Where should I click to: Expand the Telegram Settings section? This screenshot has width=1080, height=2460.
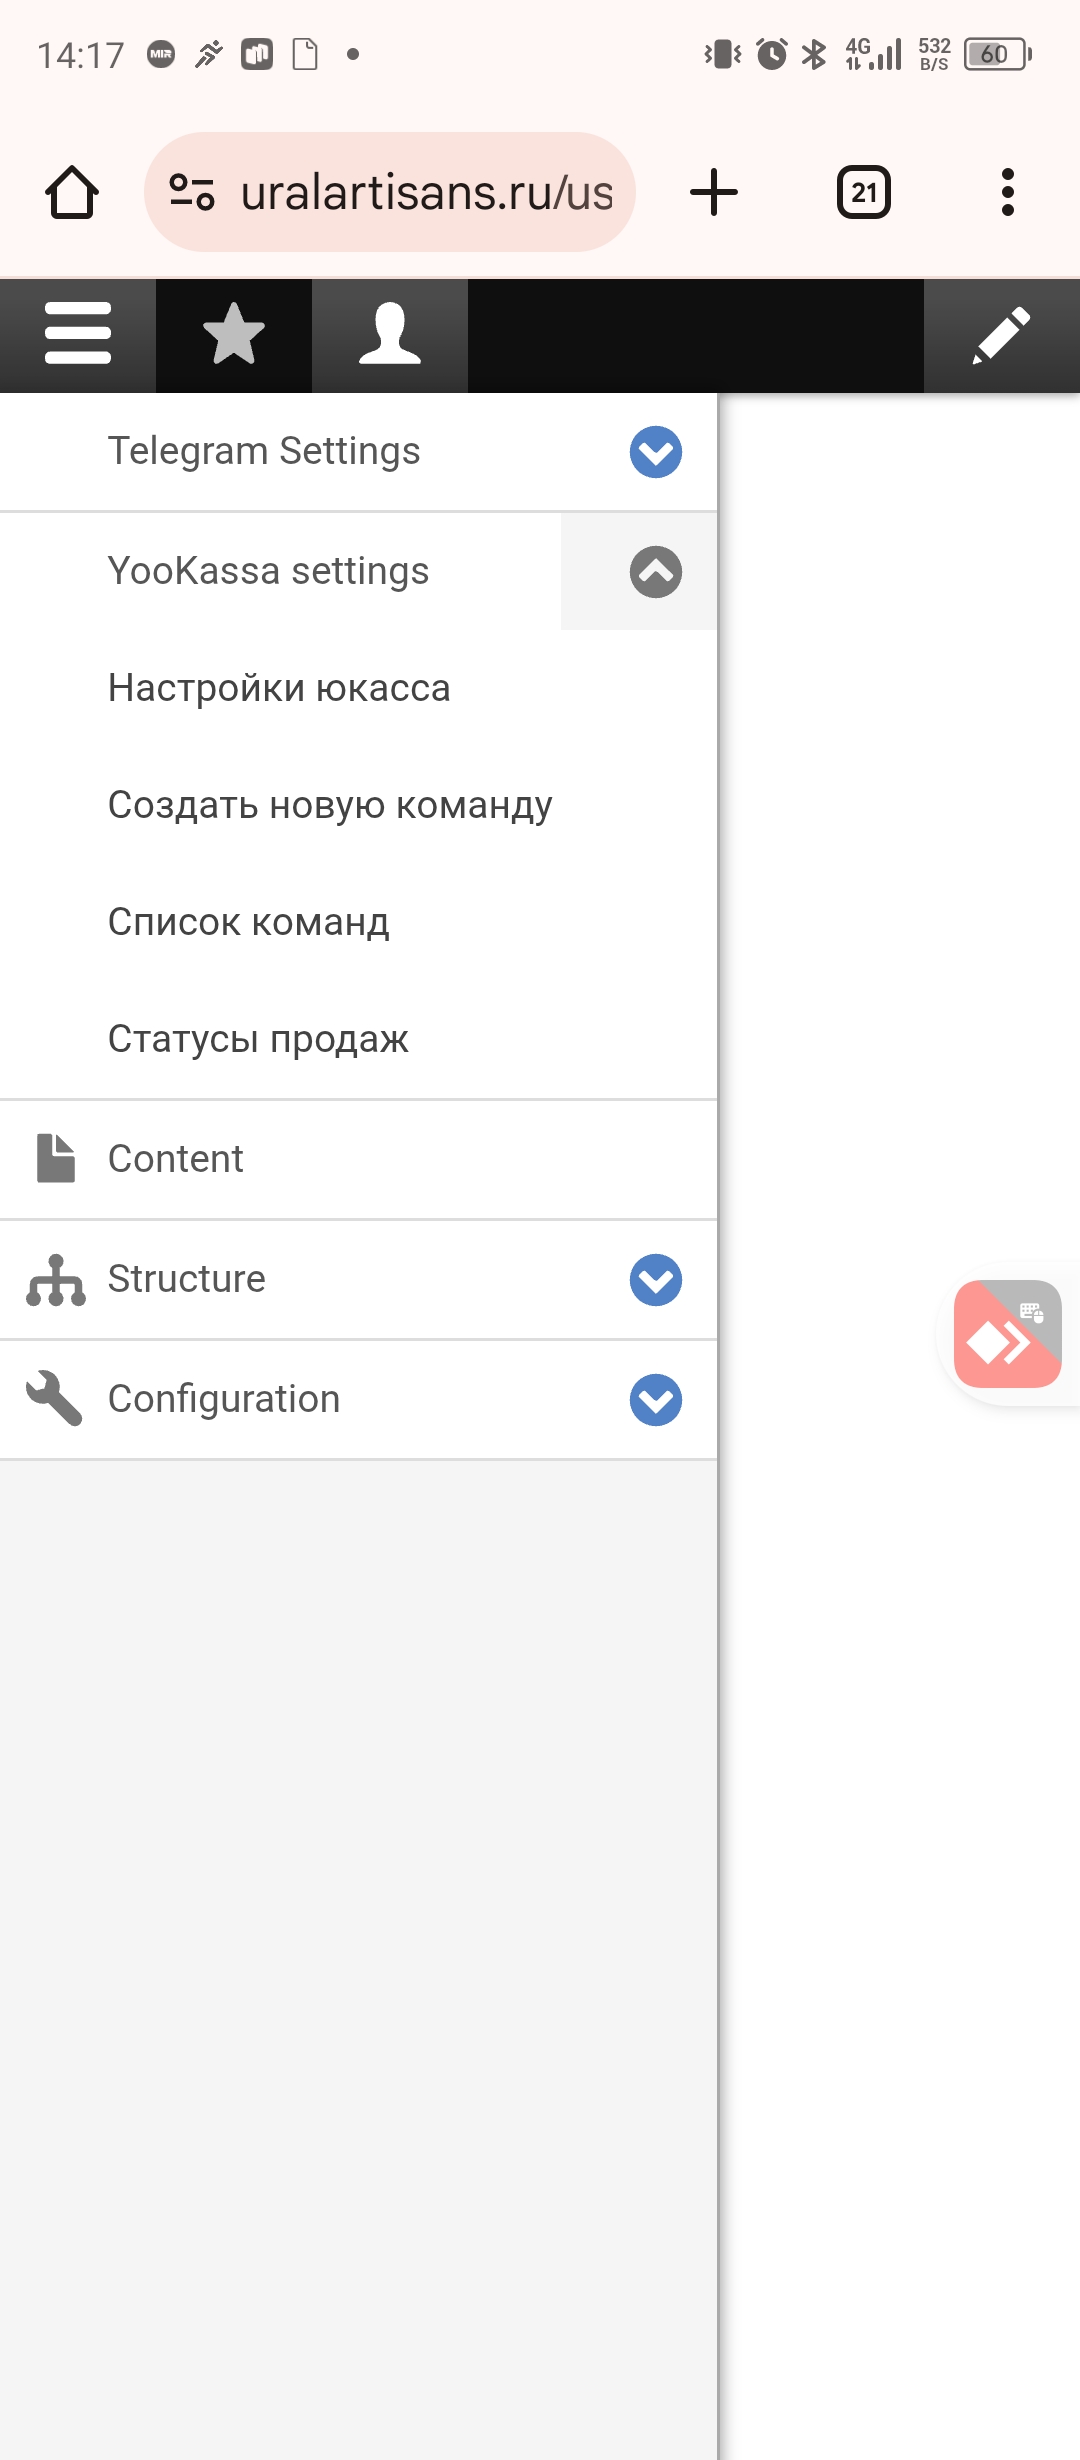click(655, 452)
